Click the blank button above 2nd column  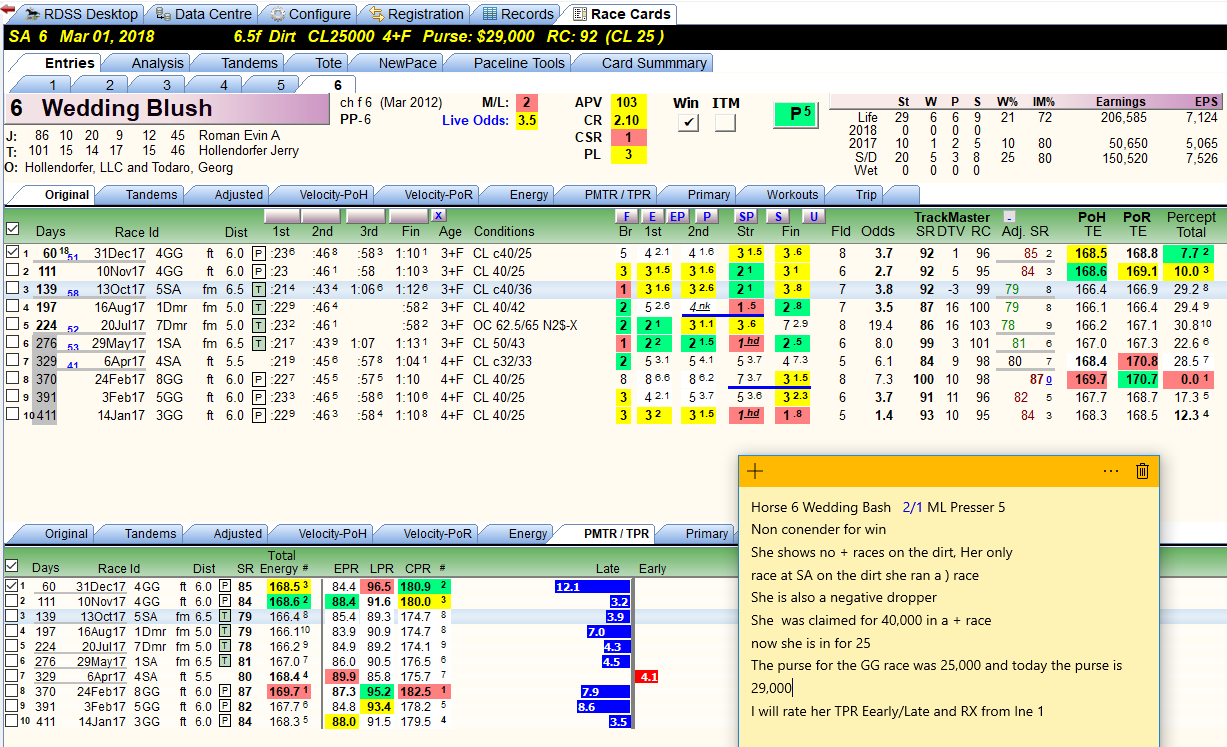click(x=322, y=216)
